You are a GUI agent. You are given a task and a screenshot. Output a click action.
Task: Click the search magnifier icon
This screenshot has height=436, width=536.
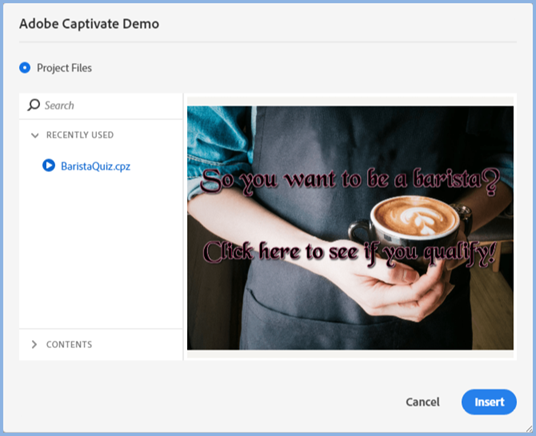[34, 105]
